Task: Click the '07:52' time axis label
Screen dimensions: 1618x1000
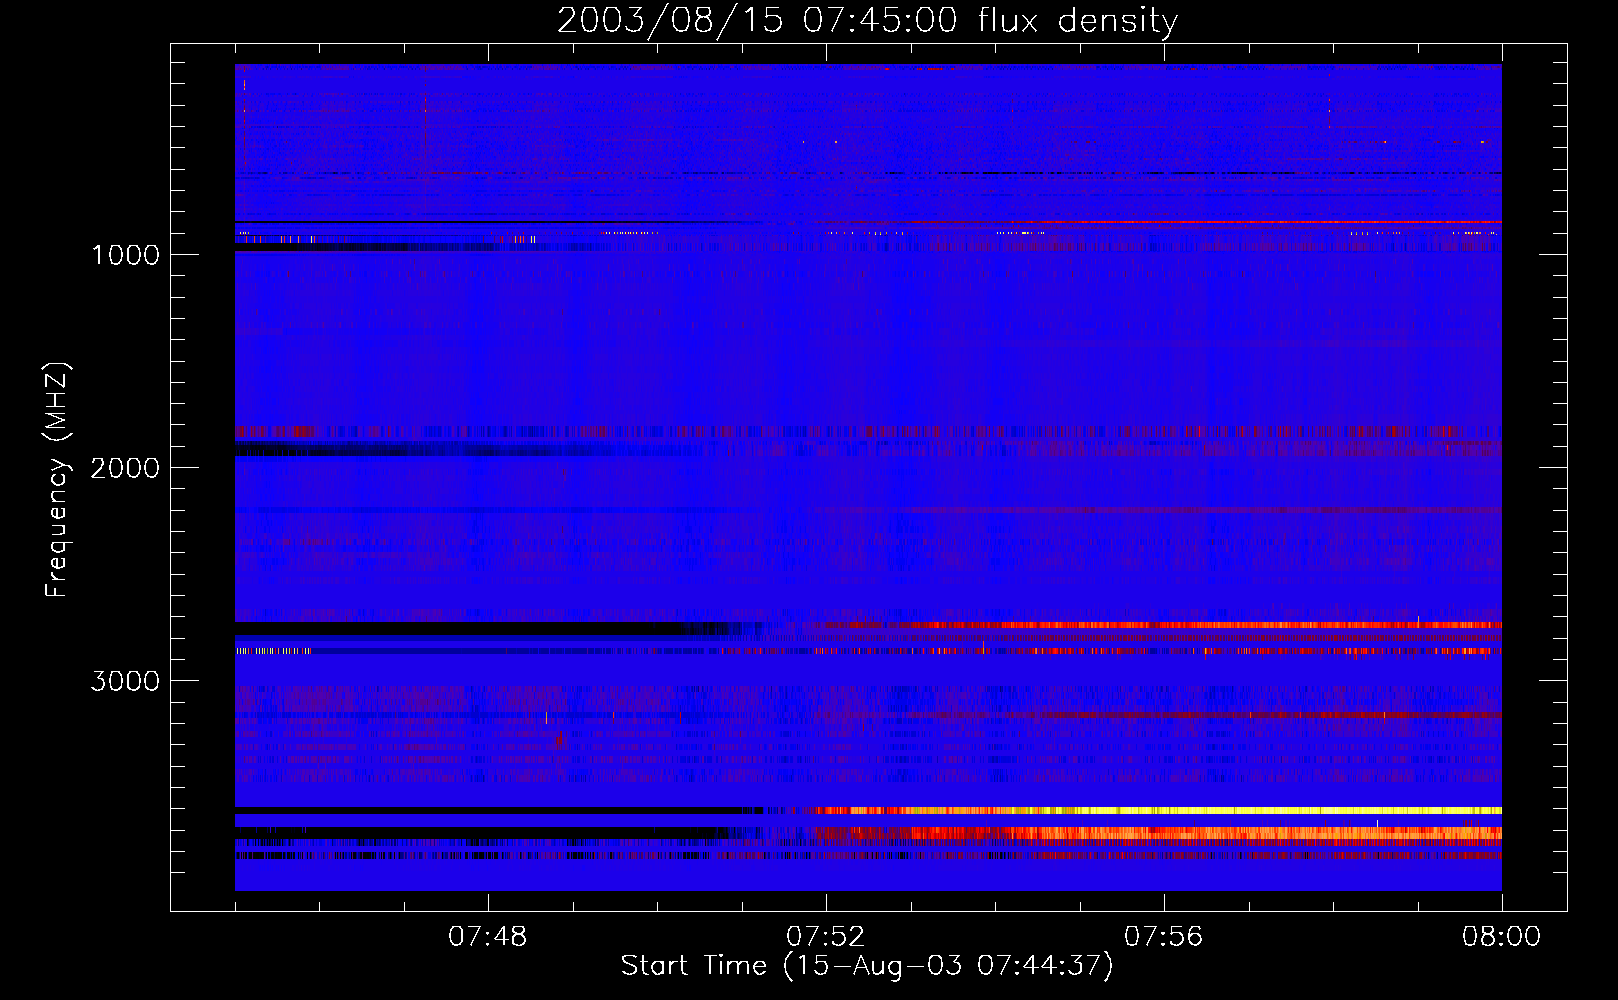Action: (825, 937)
